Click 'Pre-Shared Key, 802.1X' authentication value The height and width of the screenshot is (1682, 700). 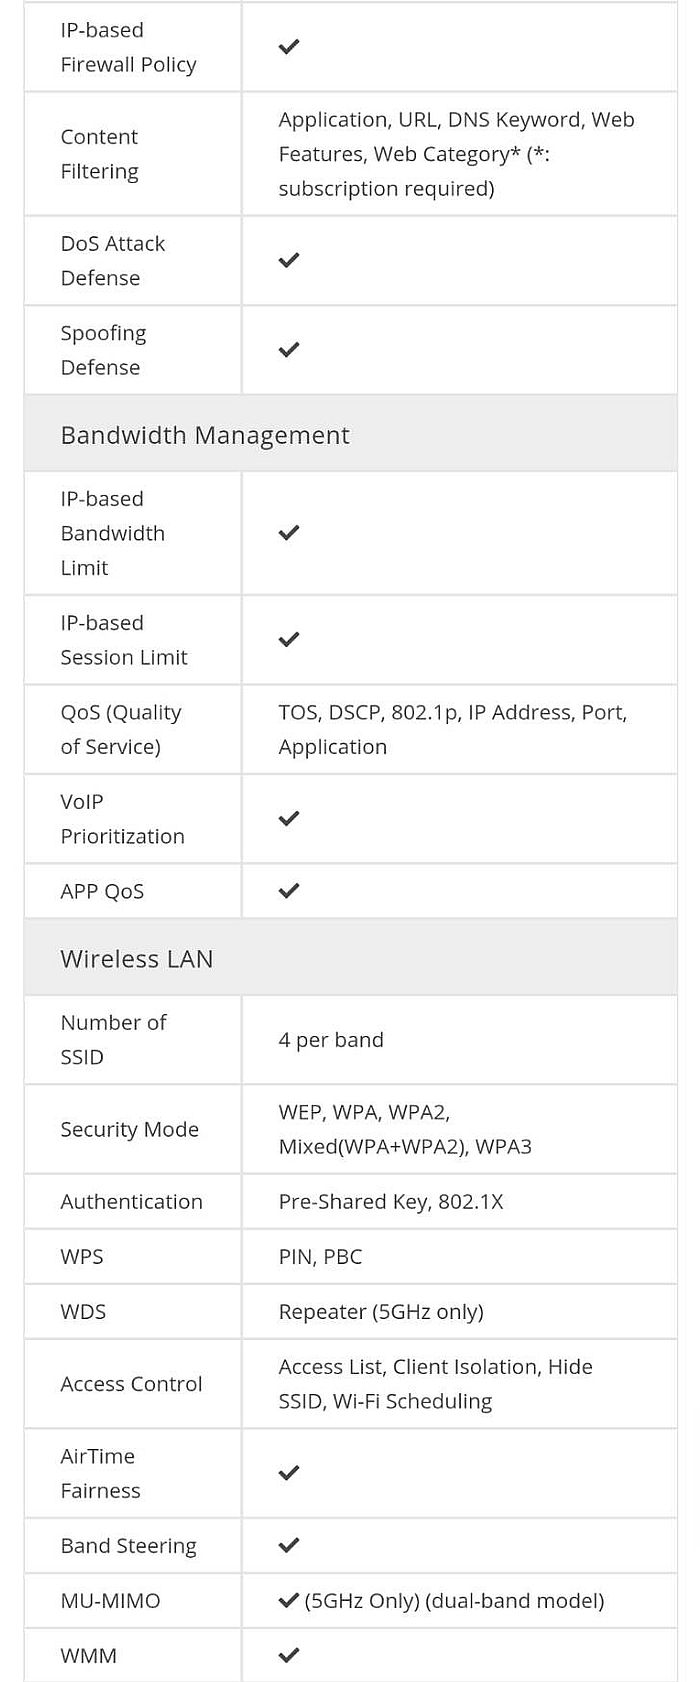391,1202
